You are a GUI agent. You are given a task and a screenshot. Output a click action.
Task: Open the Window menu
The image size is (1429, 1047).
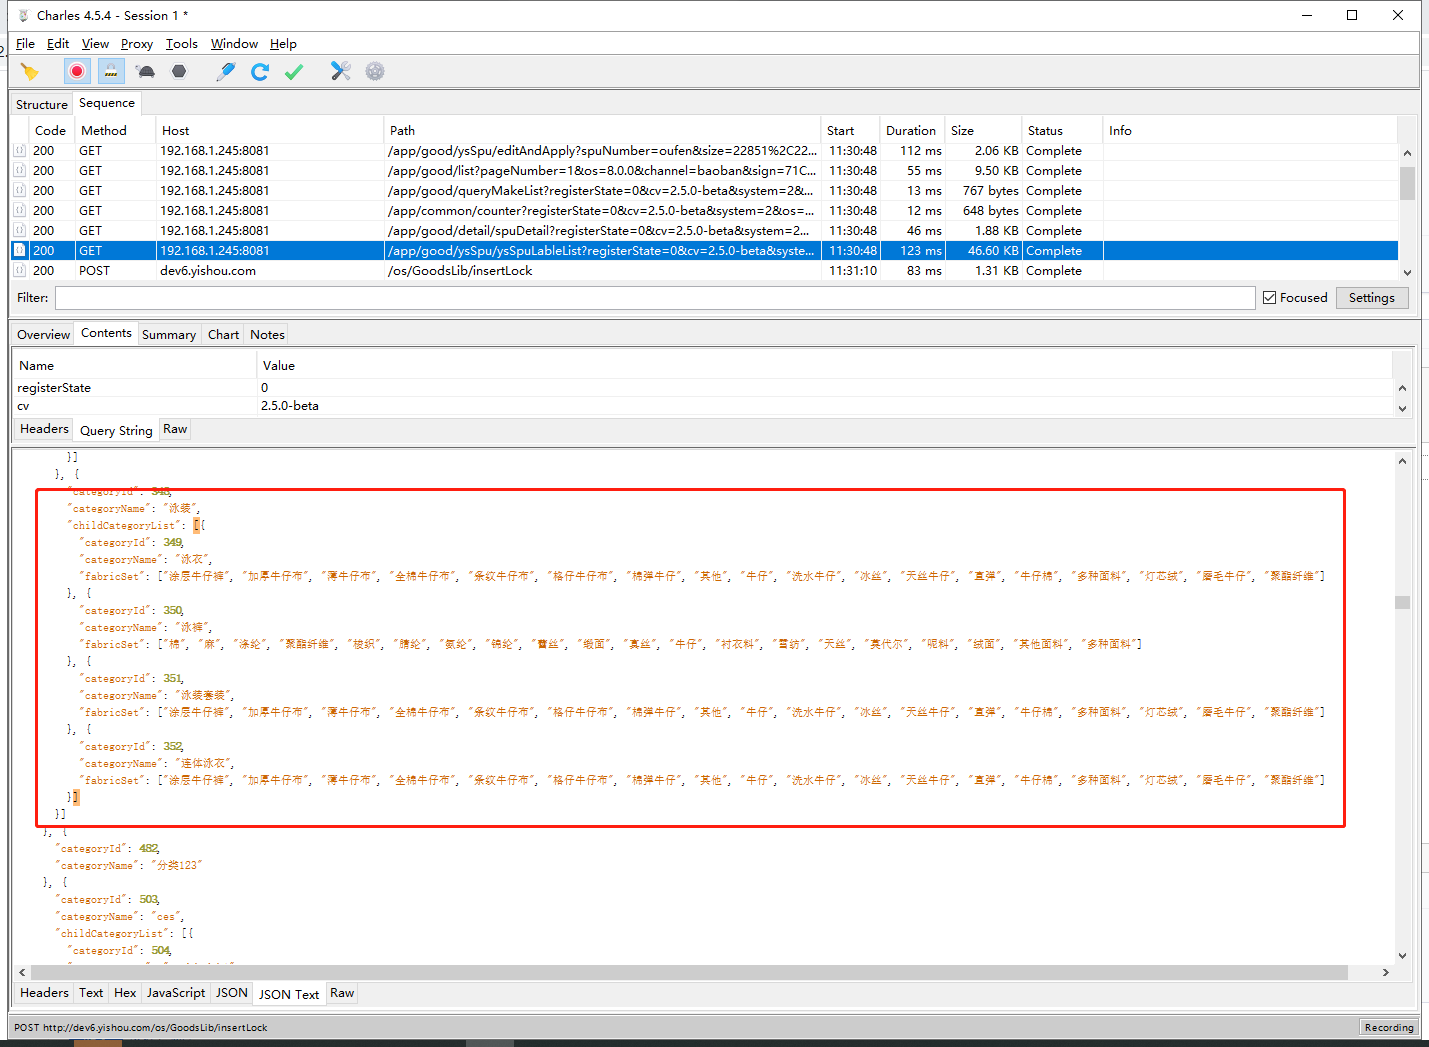coord(234,43)
